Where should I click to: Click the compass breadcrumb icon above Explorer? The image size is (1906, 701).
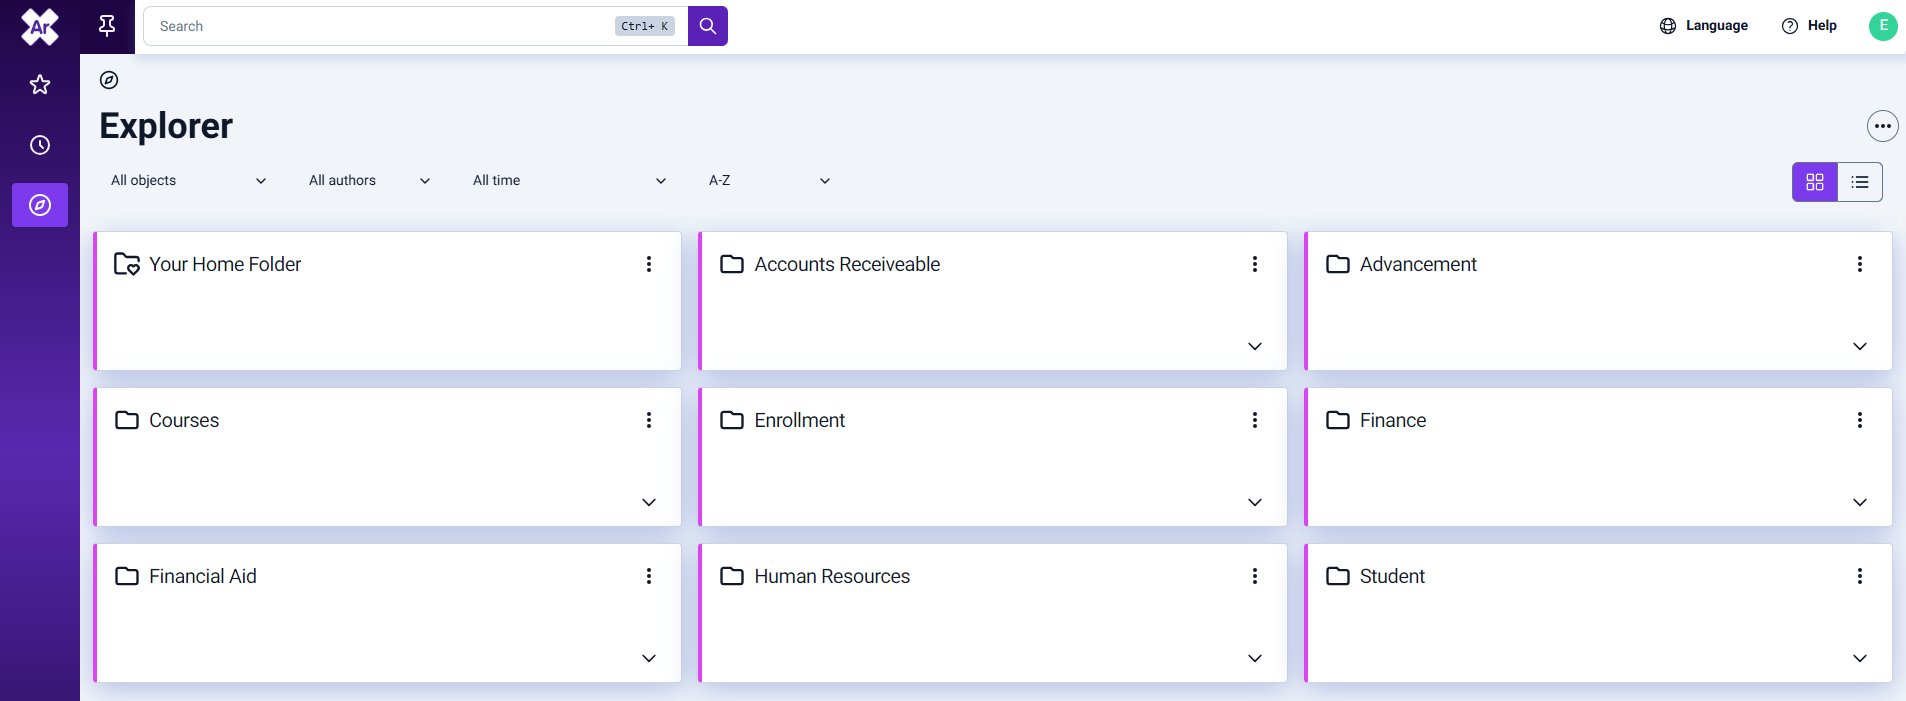(109, 80)
